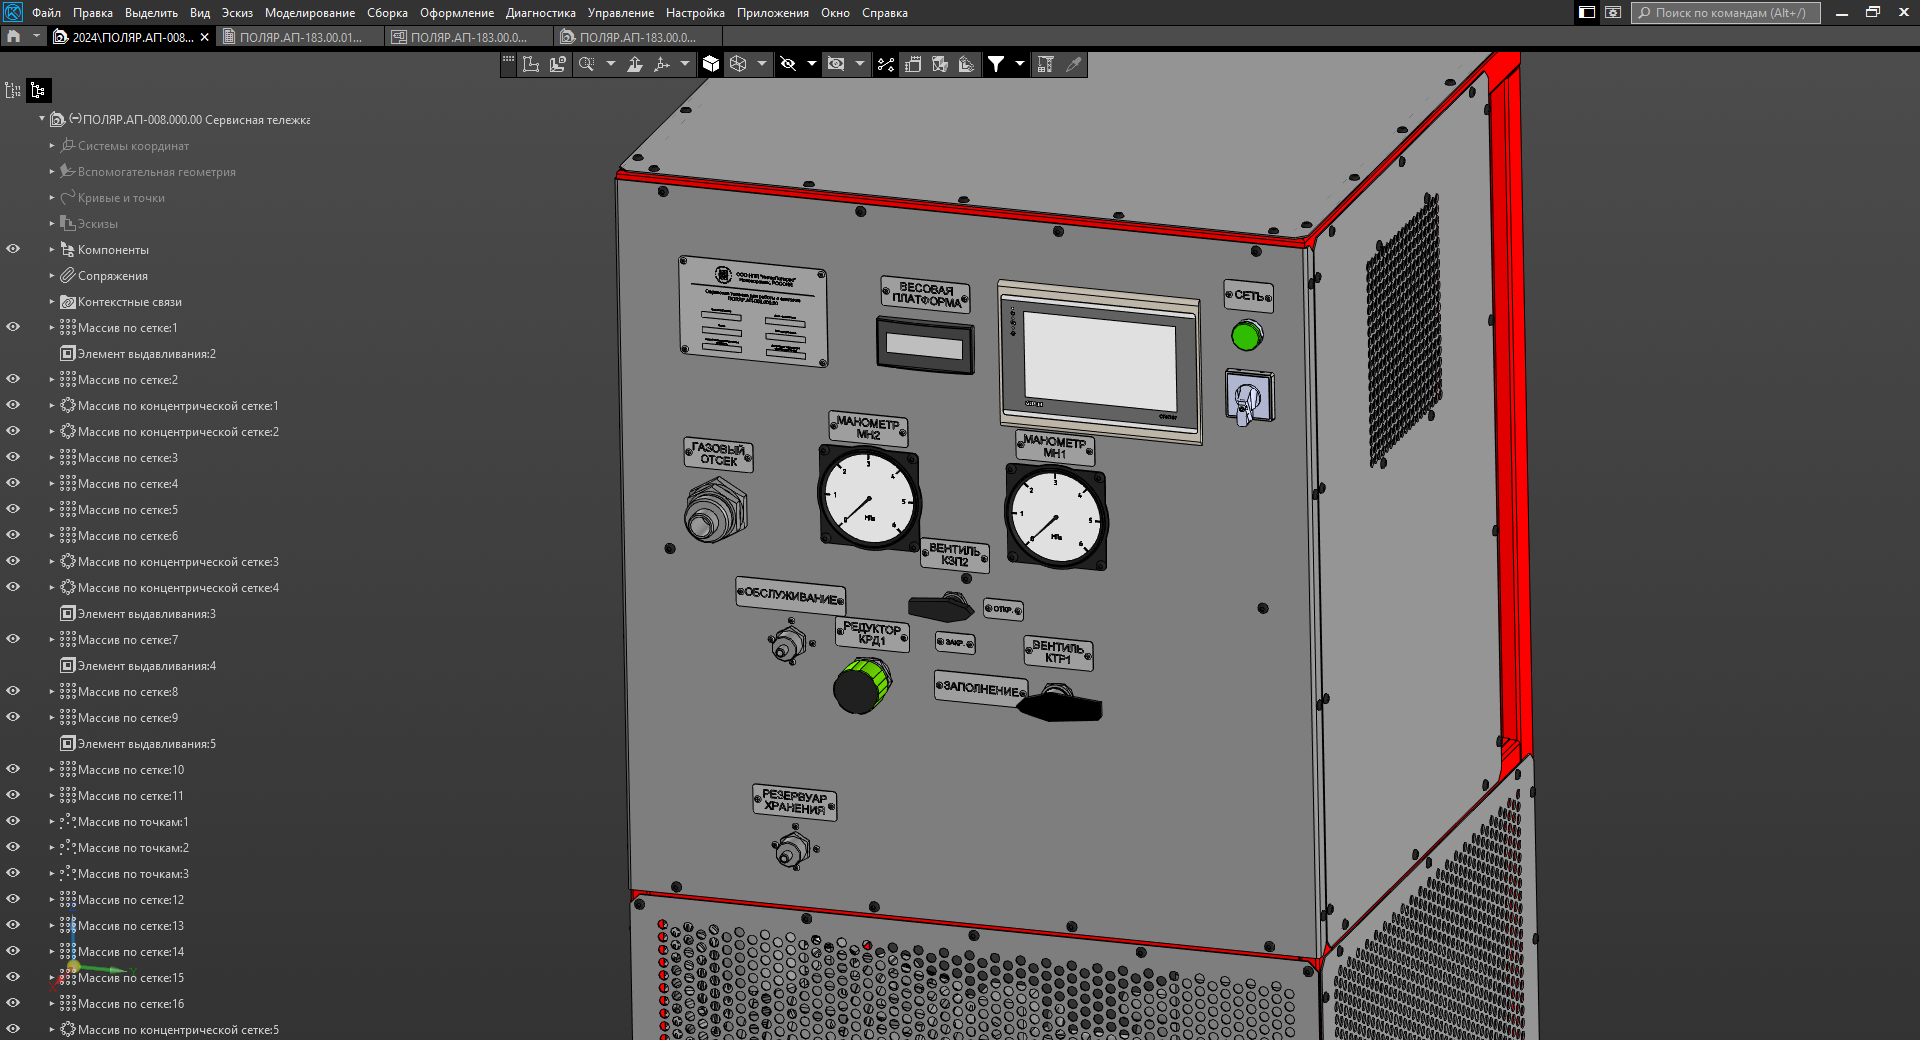This screenshot has height=1040, width=1920.
Task: Expand the Сопряжения tree node
Action: click(52, 276)
